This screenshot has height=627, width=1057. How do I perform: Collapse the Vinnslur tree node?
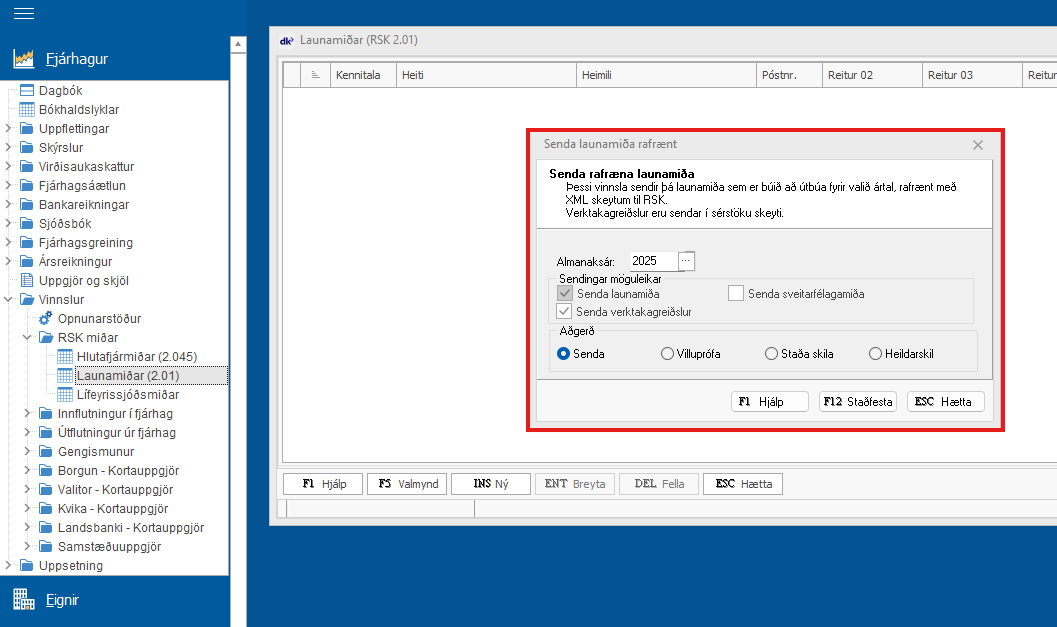tap(9, 299)
